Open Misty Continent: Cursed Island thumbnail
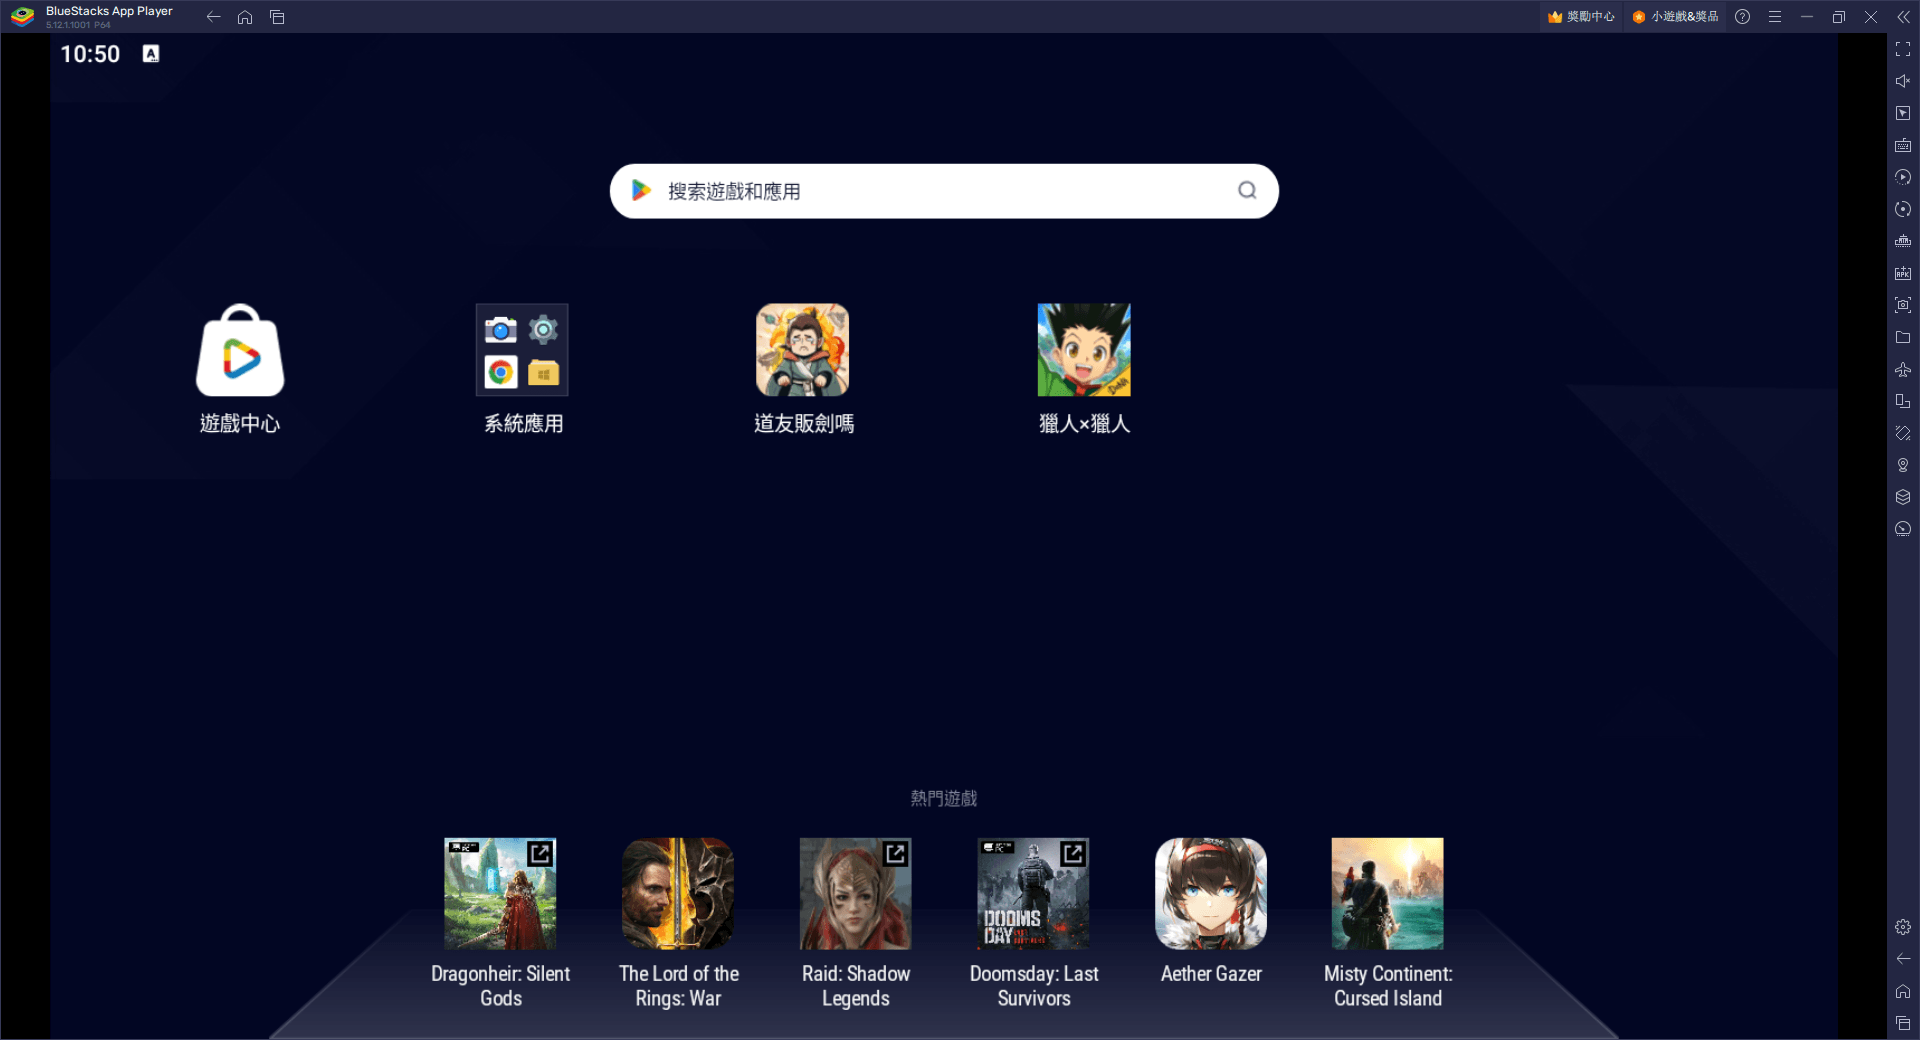Screen dimensions: 1920x1040 coord(1388,894)
